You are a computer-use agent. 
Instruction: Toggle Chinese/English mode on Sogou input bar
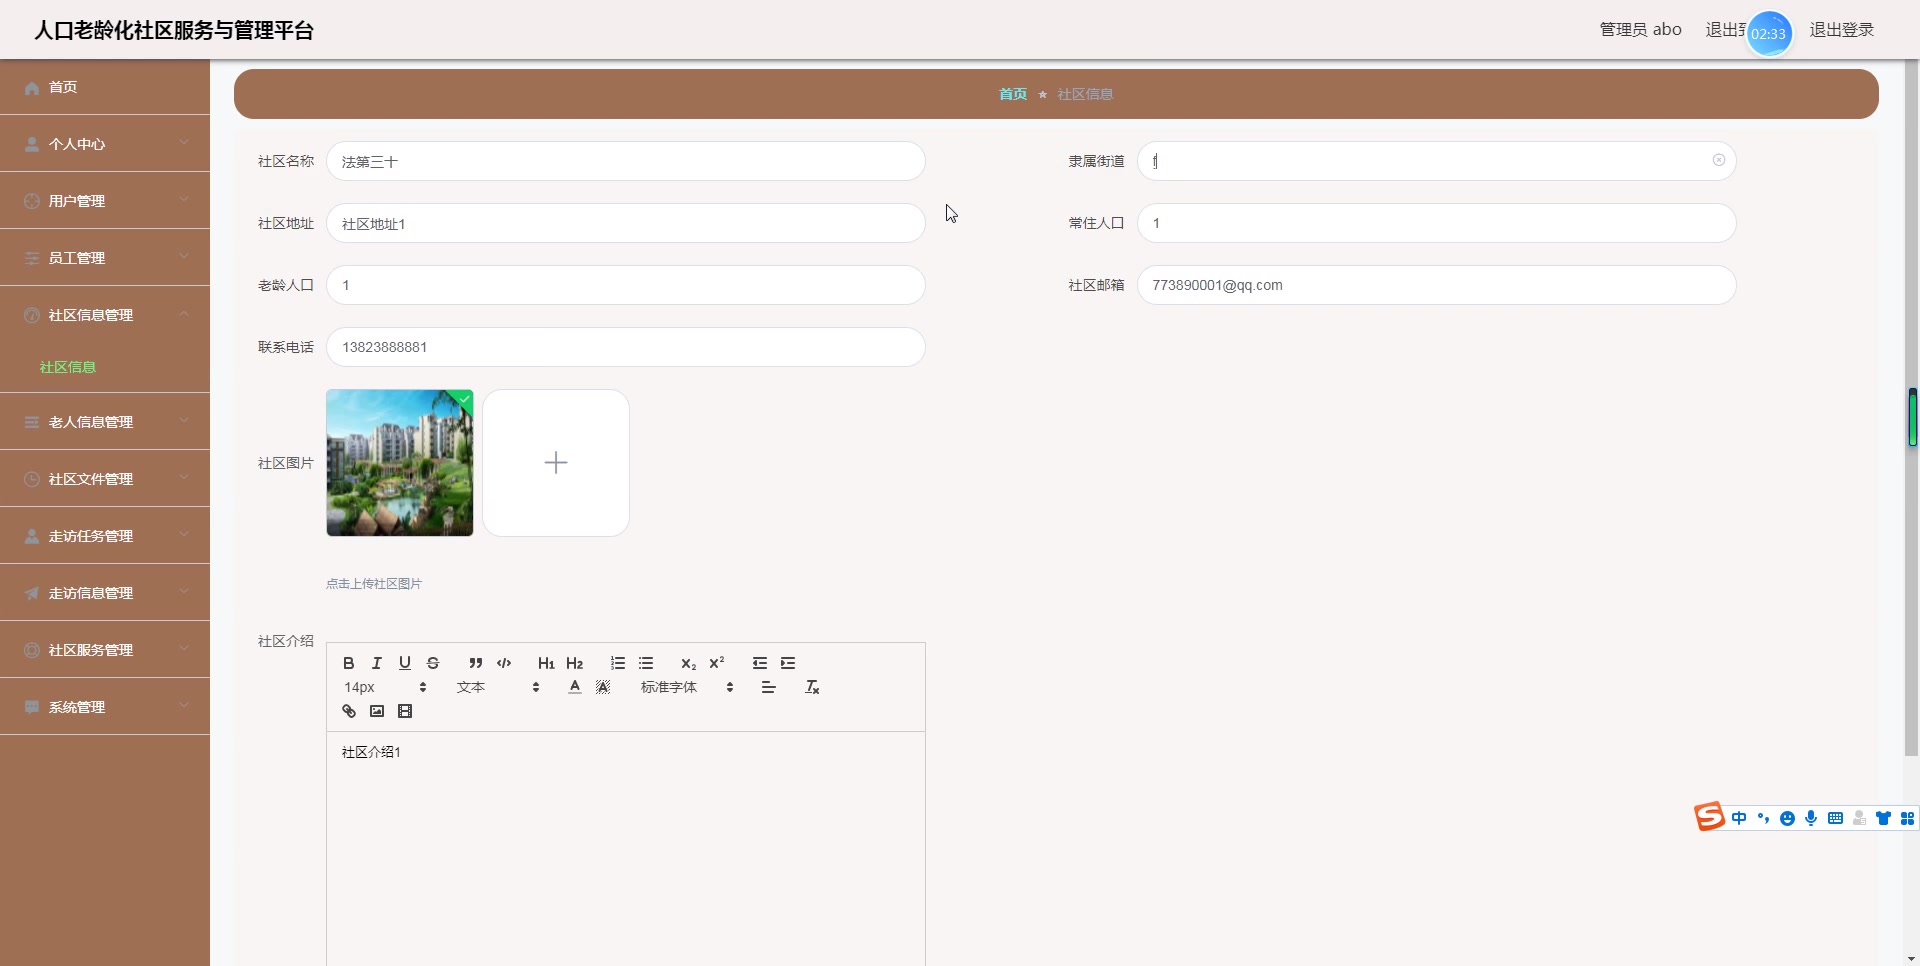point(1740,817)
